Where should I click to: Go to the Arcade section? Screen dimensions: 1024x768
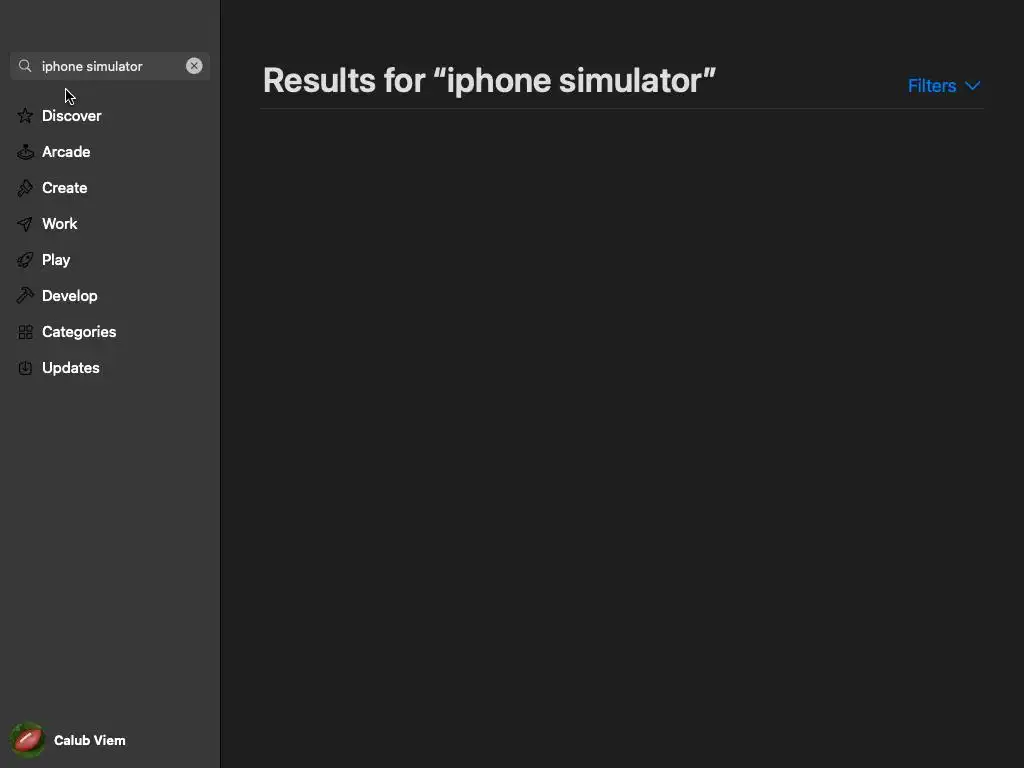(66, 152)
